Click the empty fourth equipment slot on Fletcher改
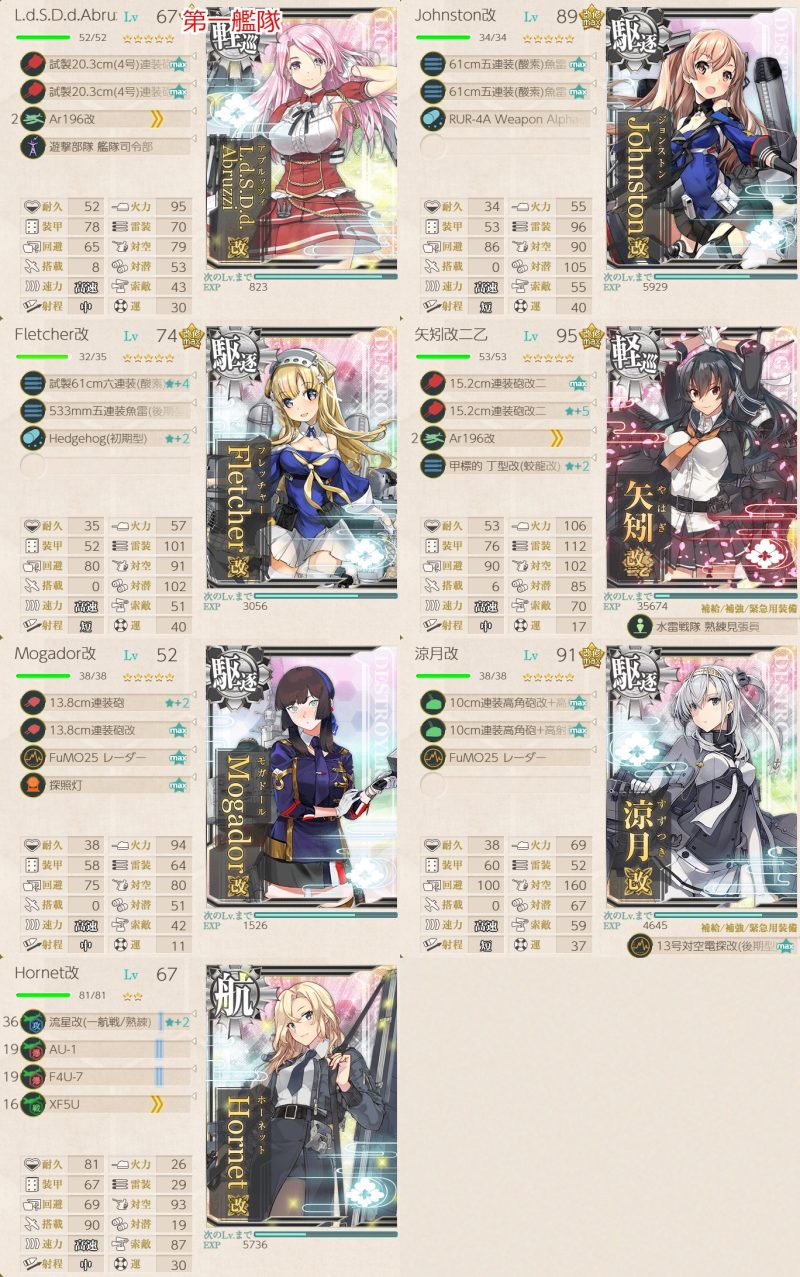Screen dimensions: 800x1277 tap(32, 464)
